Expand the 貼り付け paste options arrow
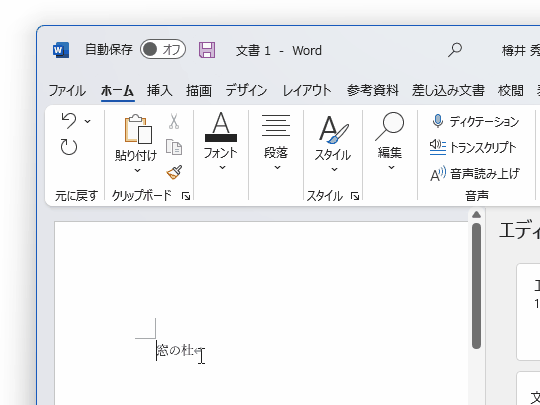This screenshot has width=540, height=405. (137, 170)
